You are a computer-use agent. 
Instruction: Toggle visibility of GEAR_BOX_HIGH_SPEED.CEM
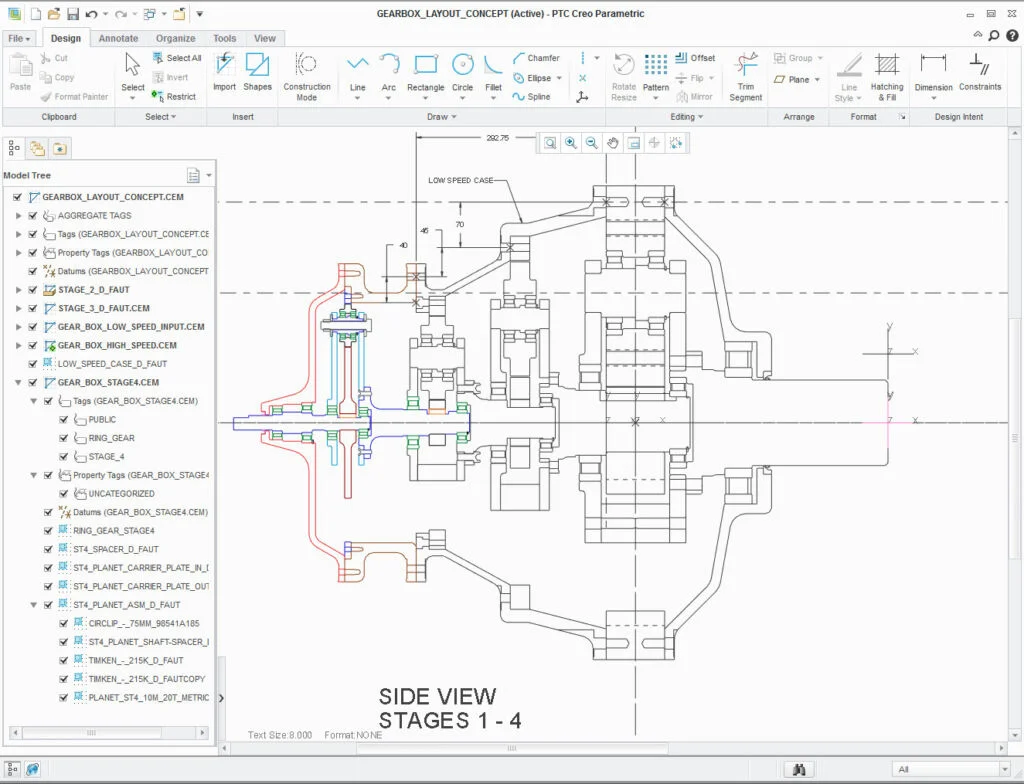(x=33, y=345)
